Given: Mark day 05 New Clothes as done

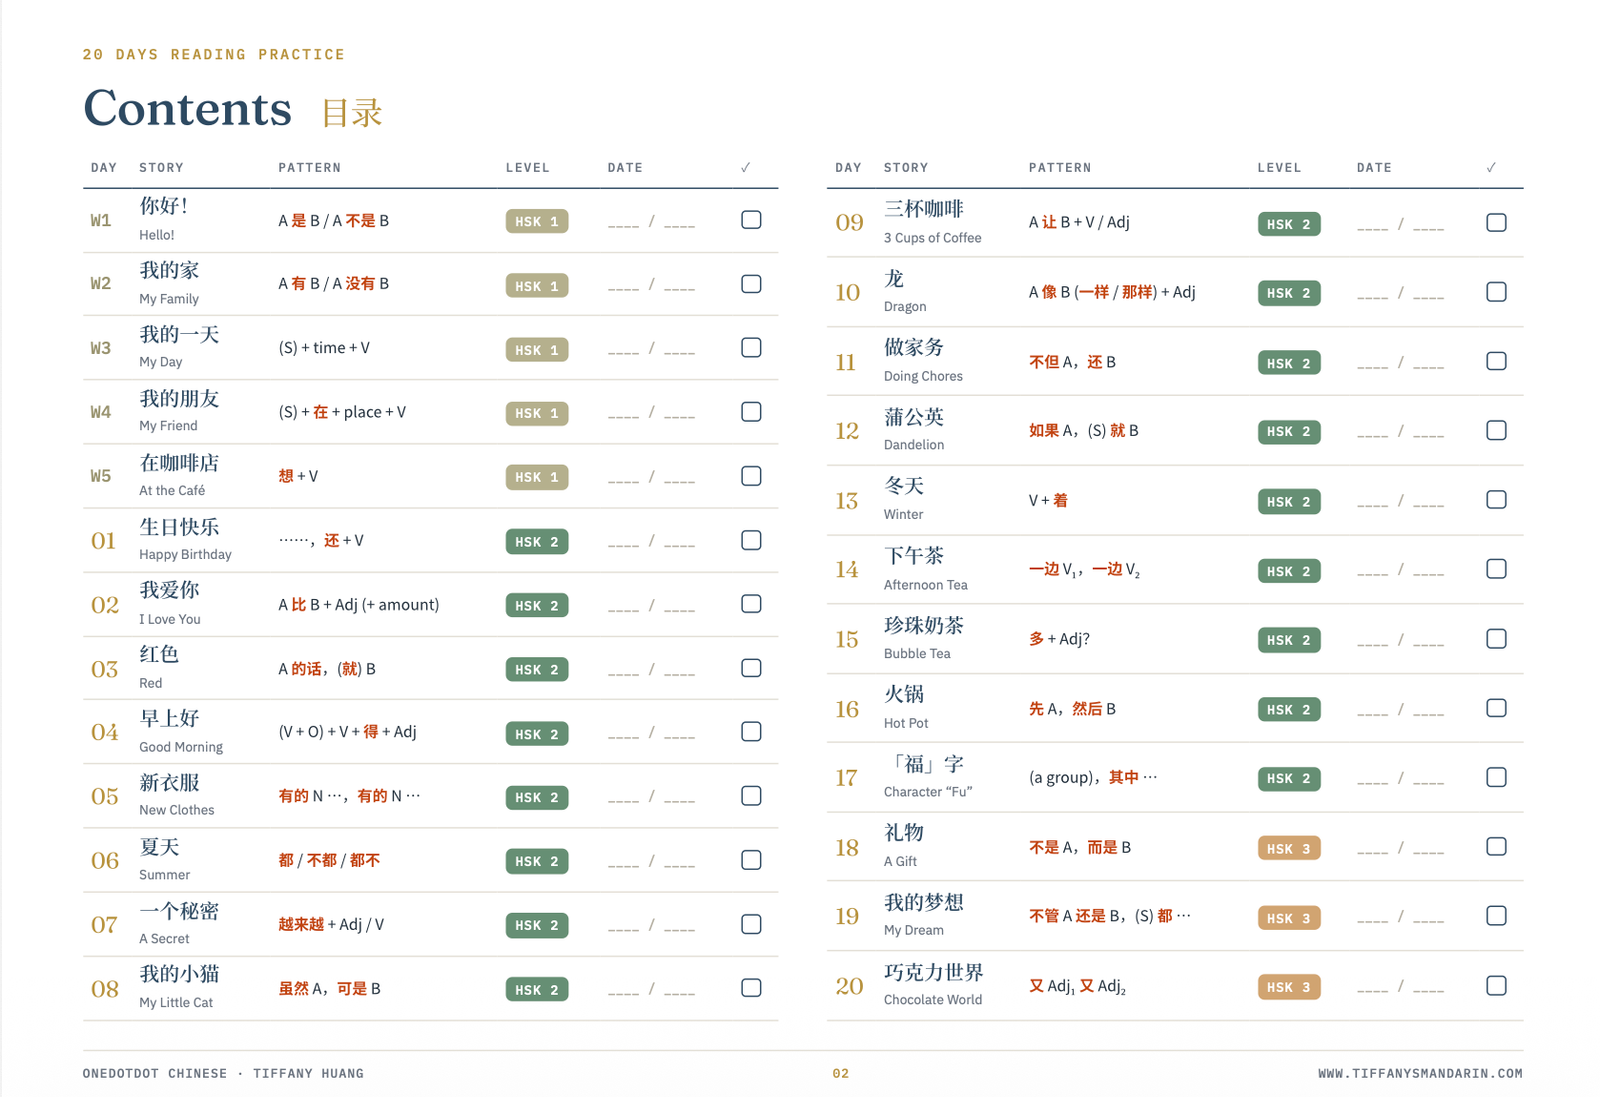Looking at the screenshot, I should 751,796.
